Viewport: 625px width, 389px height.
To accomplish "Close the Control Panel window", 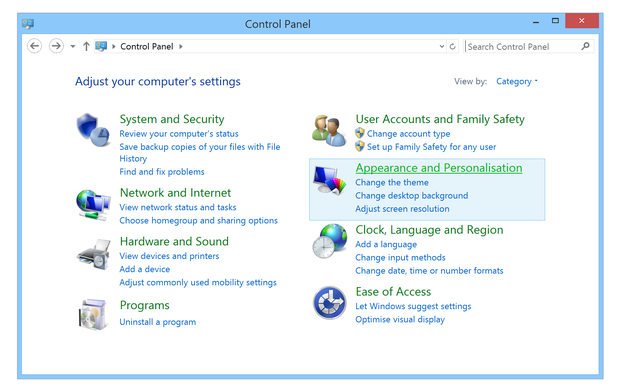I will tap(582, 21).
